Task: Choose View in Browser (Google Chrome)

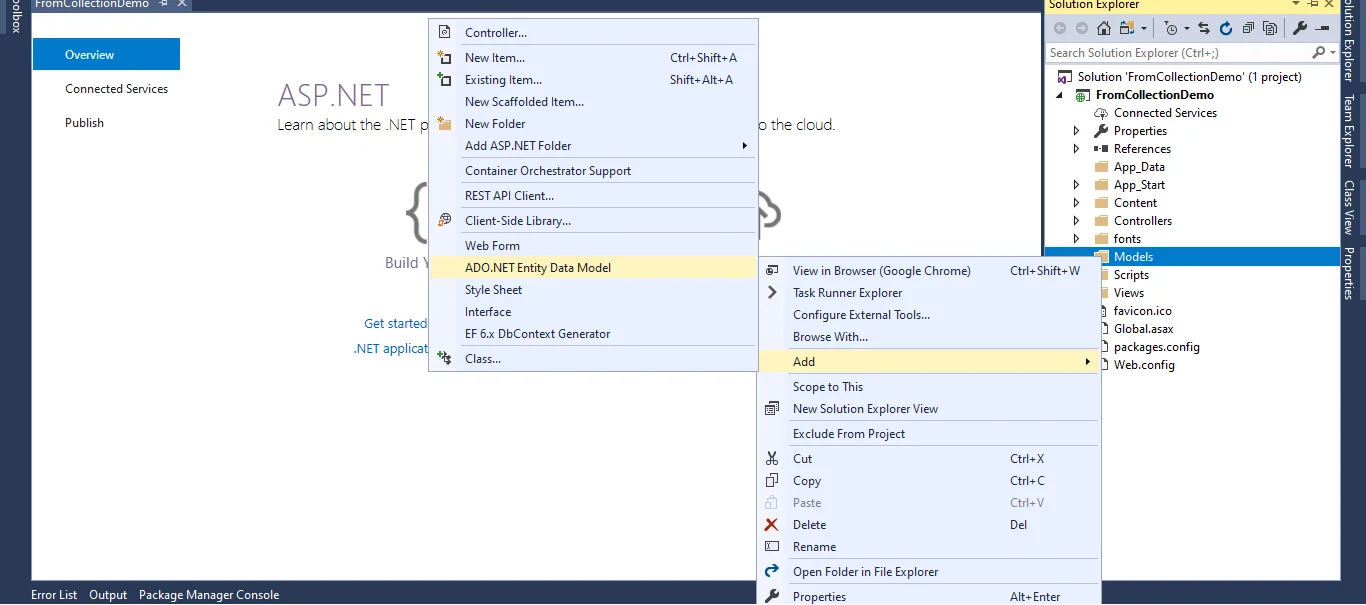Action: pos(929,271)
